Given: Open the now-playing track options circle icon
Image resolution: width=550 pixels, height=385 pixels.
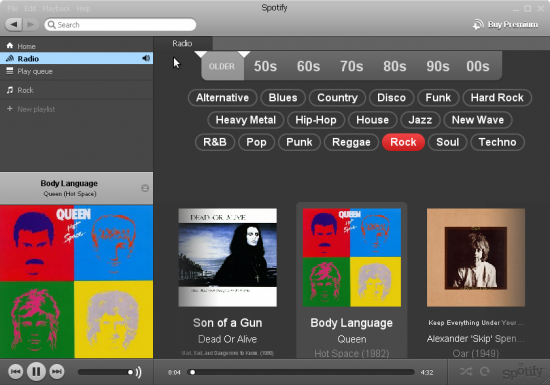Looking at the screenshot, I should (x=145, y=188).
